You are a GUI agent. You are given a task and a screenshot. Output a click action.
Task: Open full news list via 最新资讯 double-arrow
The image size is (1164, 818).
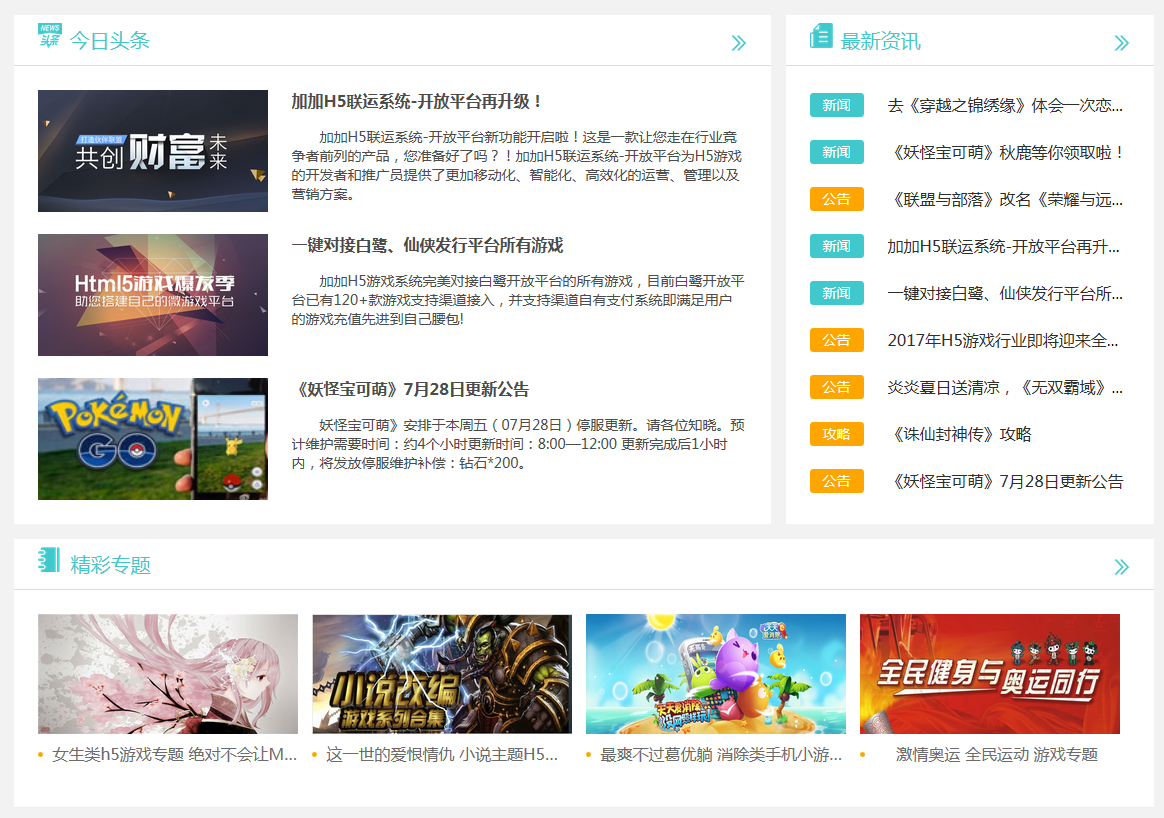(x=1123, y=42)
